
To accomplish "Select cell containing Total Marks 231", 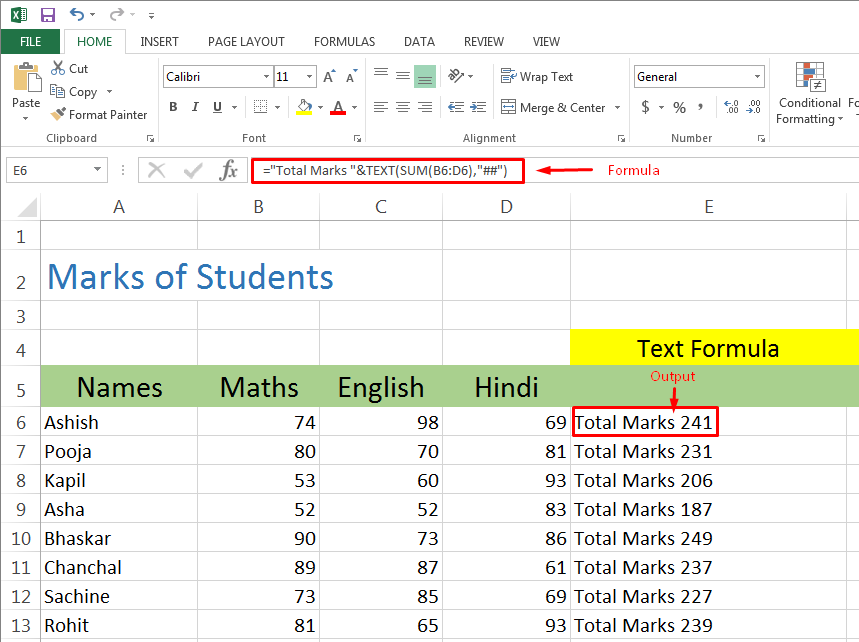I will click(x=643, y=451).
